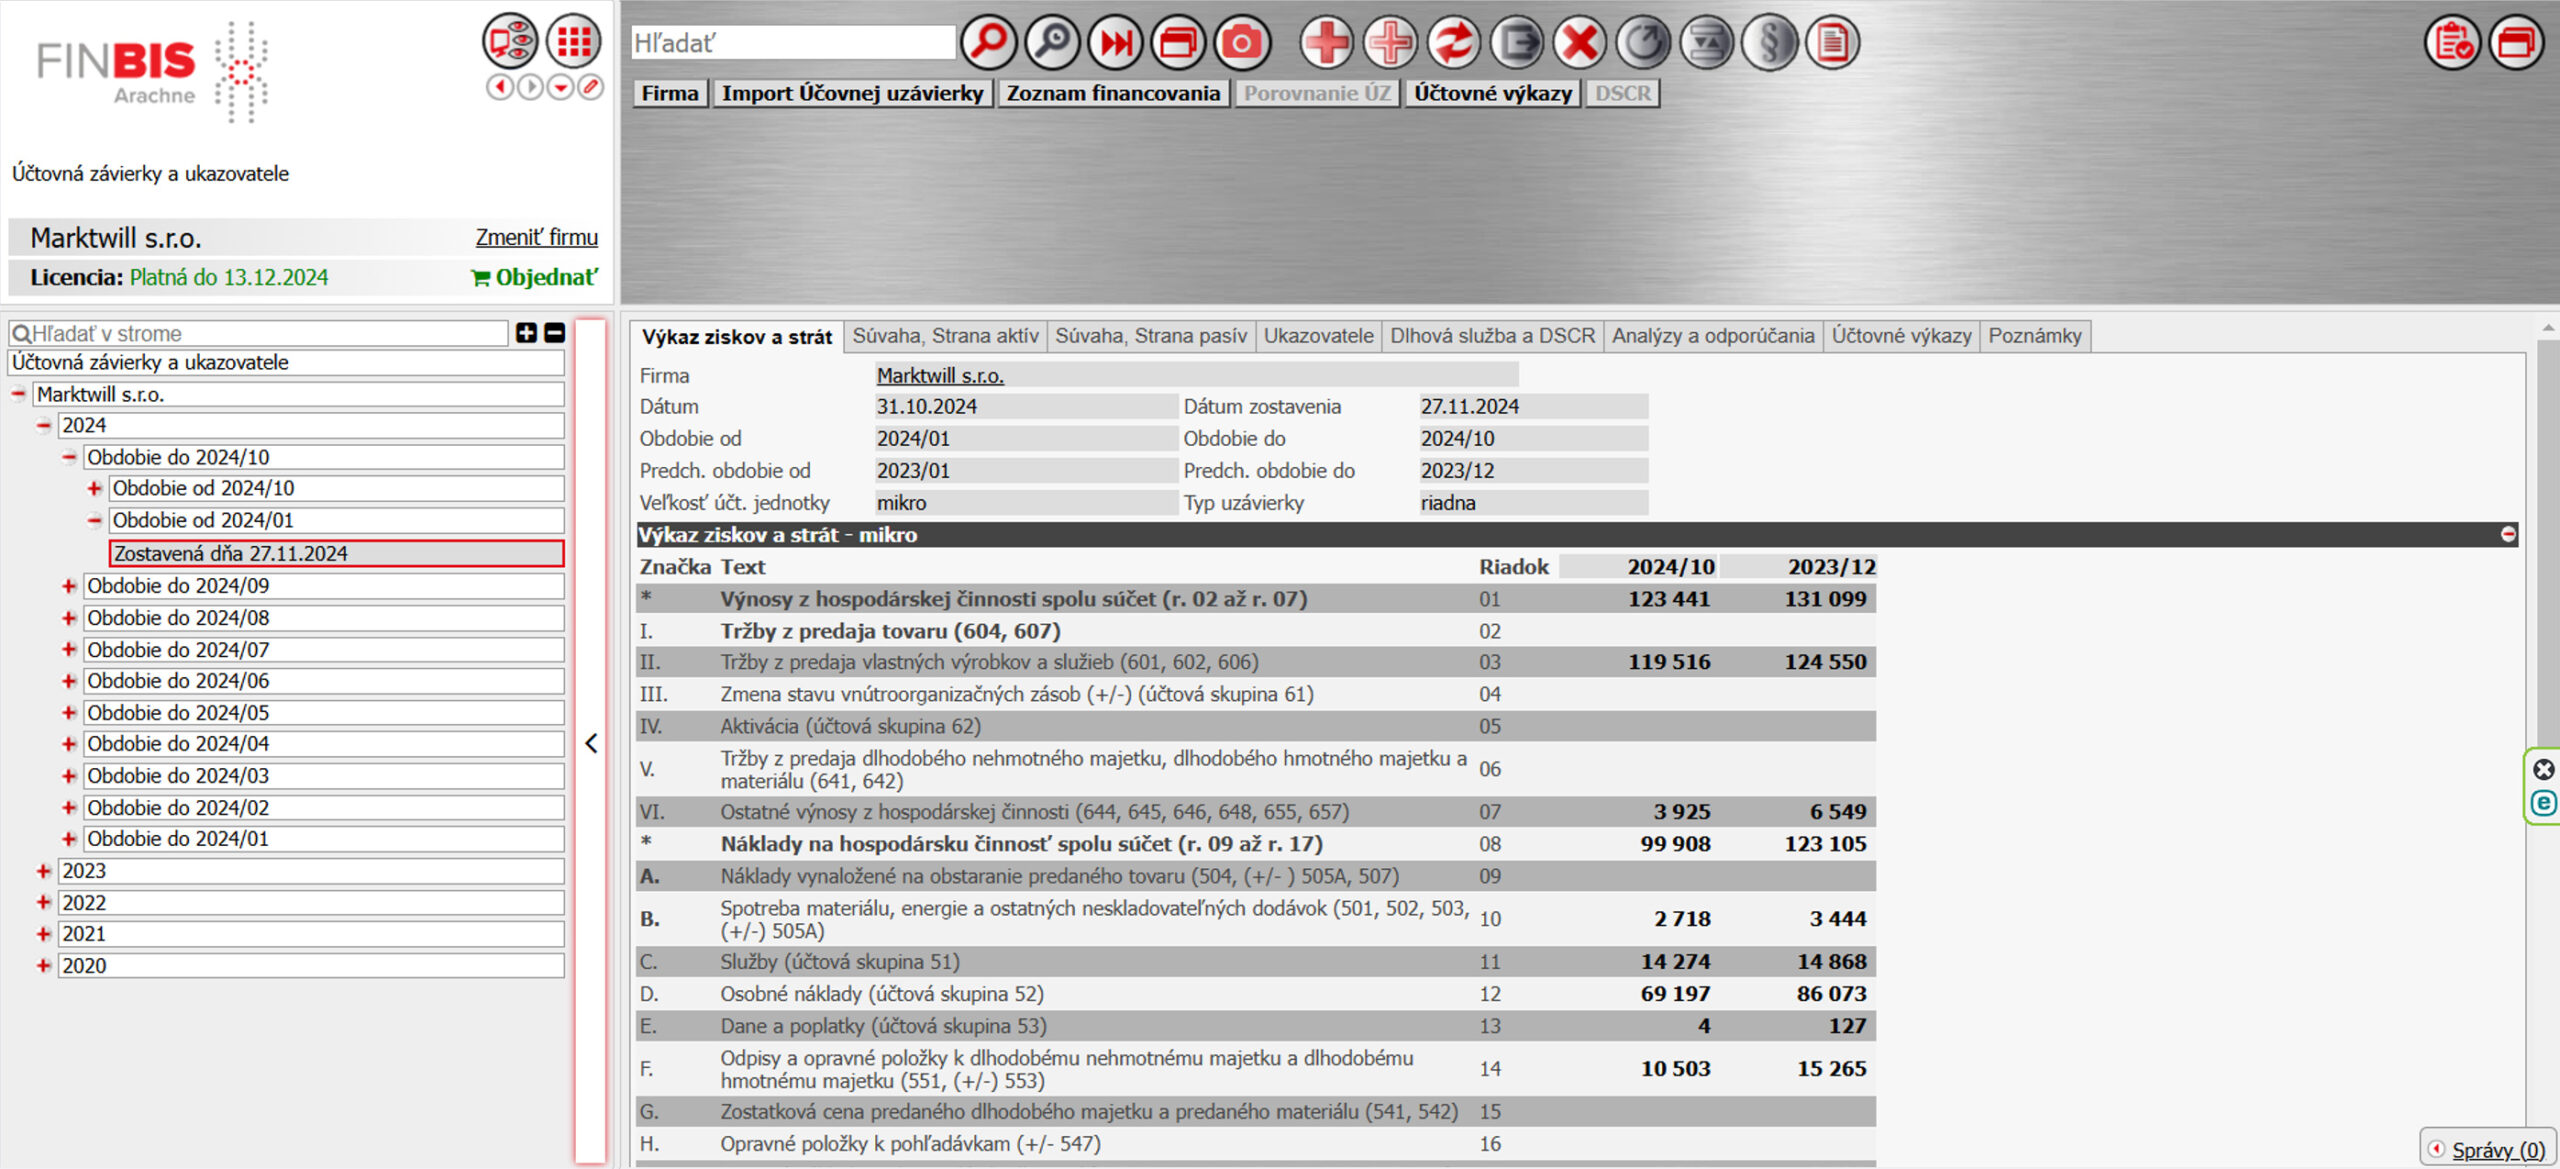2560x1169 pixels.
Task: Click the paragraph section sign icon
Action: 1770,43
